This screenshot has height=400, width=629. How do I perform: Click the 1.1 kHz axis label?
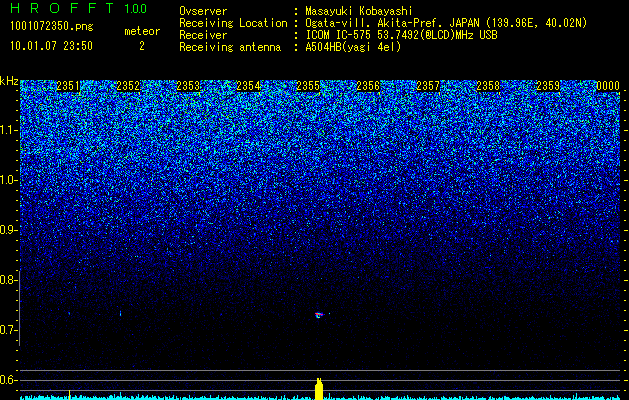pyautogui.click(x=8, y=130)
